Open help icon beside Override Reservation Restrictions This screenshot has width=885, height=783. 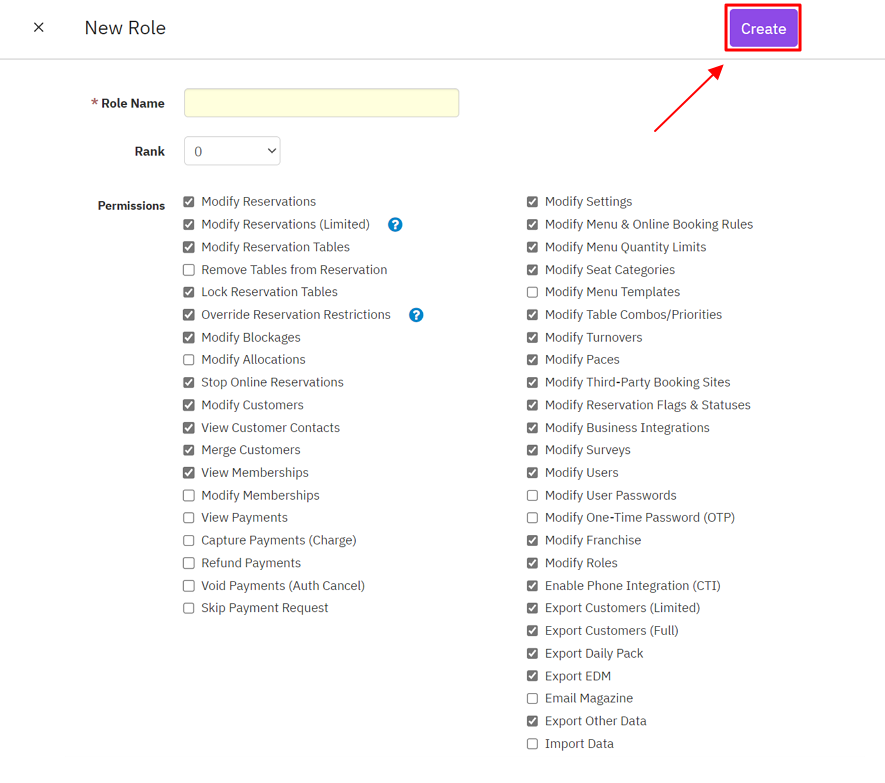click(416, 315)
